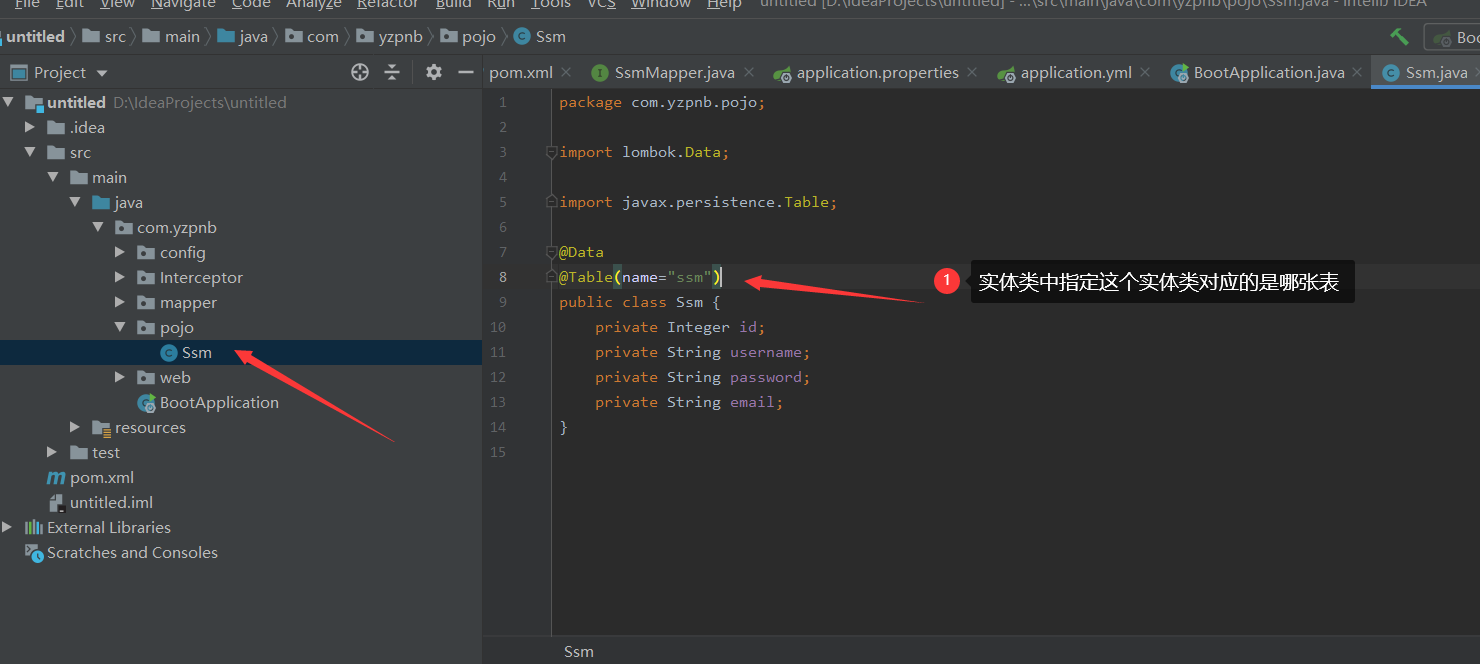Open the Window menu
This screenshot has width=1480, height=664.
click(660, 4)
